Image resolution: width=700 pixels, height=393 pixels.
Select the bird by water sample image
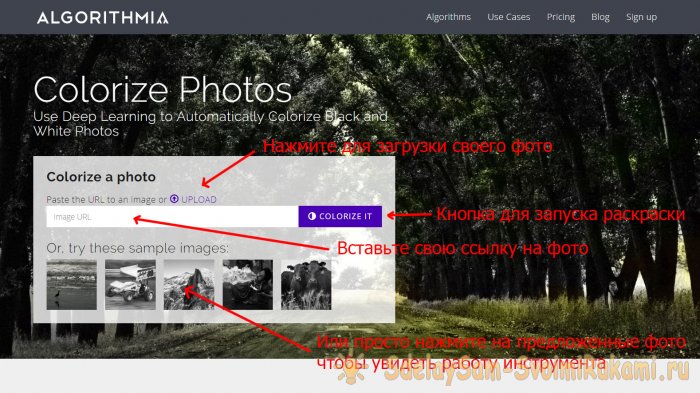(71, 285)
